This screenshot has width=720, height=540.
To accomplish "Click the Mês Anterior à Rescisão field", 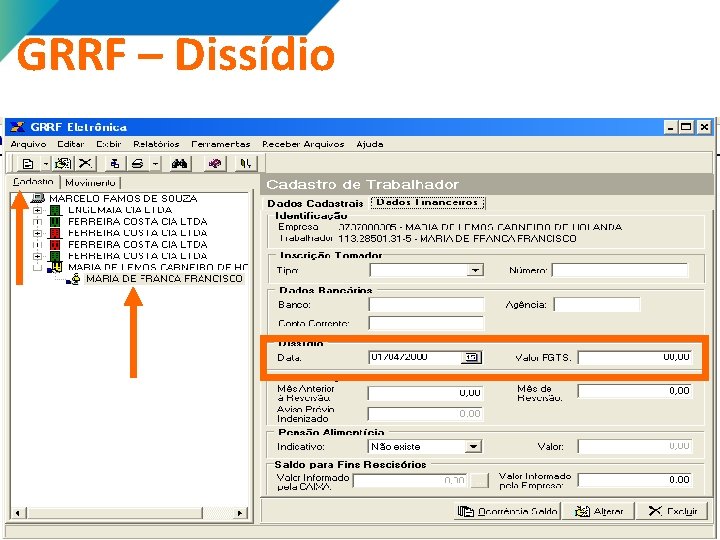I will [x=425, y=393].
